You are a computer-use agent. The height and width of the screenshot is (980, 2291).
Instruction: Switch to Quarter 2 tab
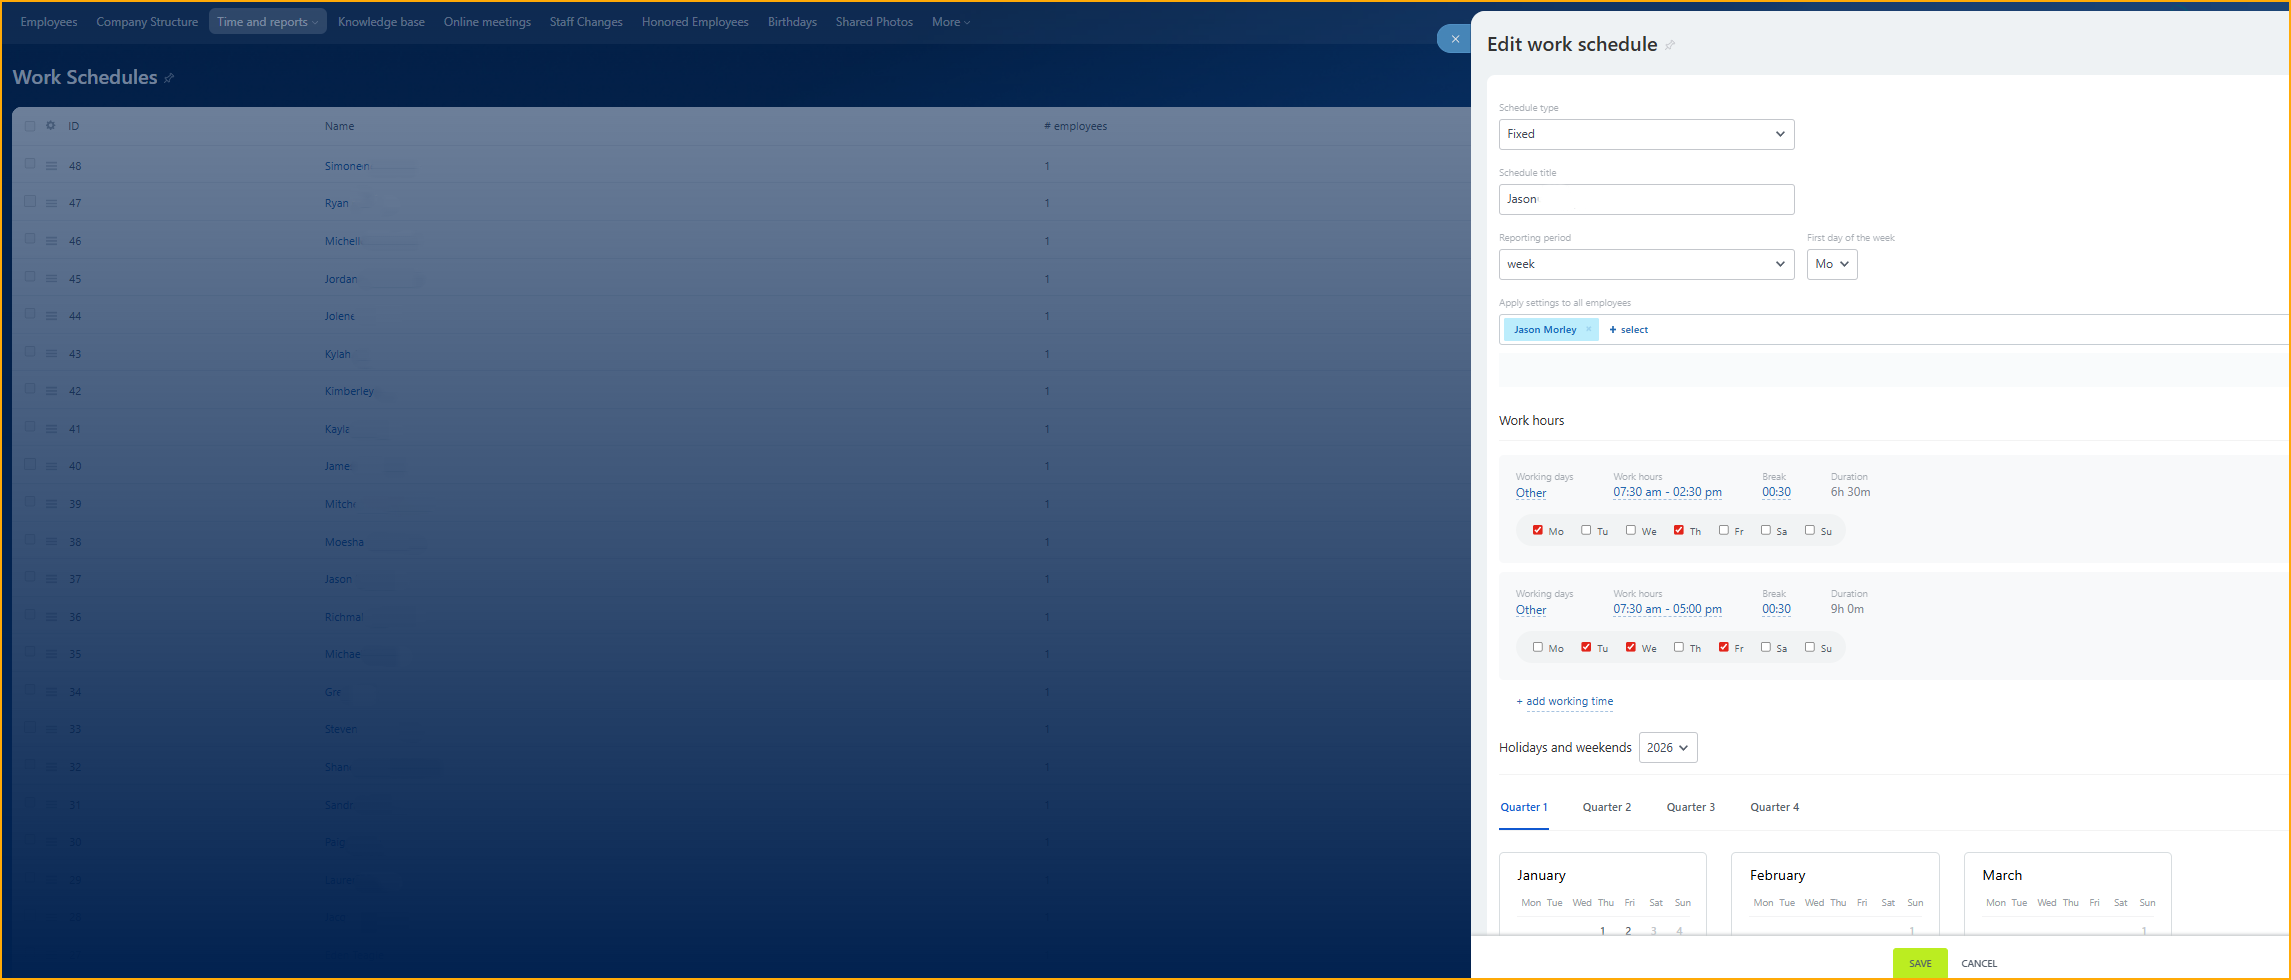(x=1606, y=807)
